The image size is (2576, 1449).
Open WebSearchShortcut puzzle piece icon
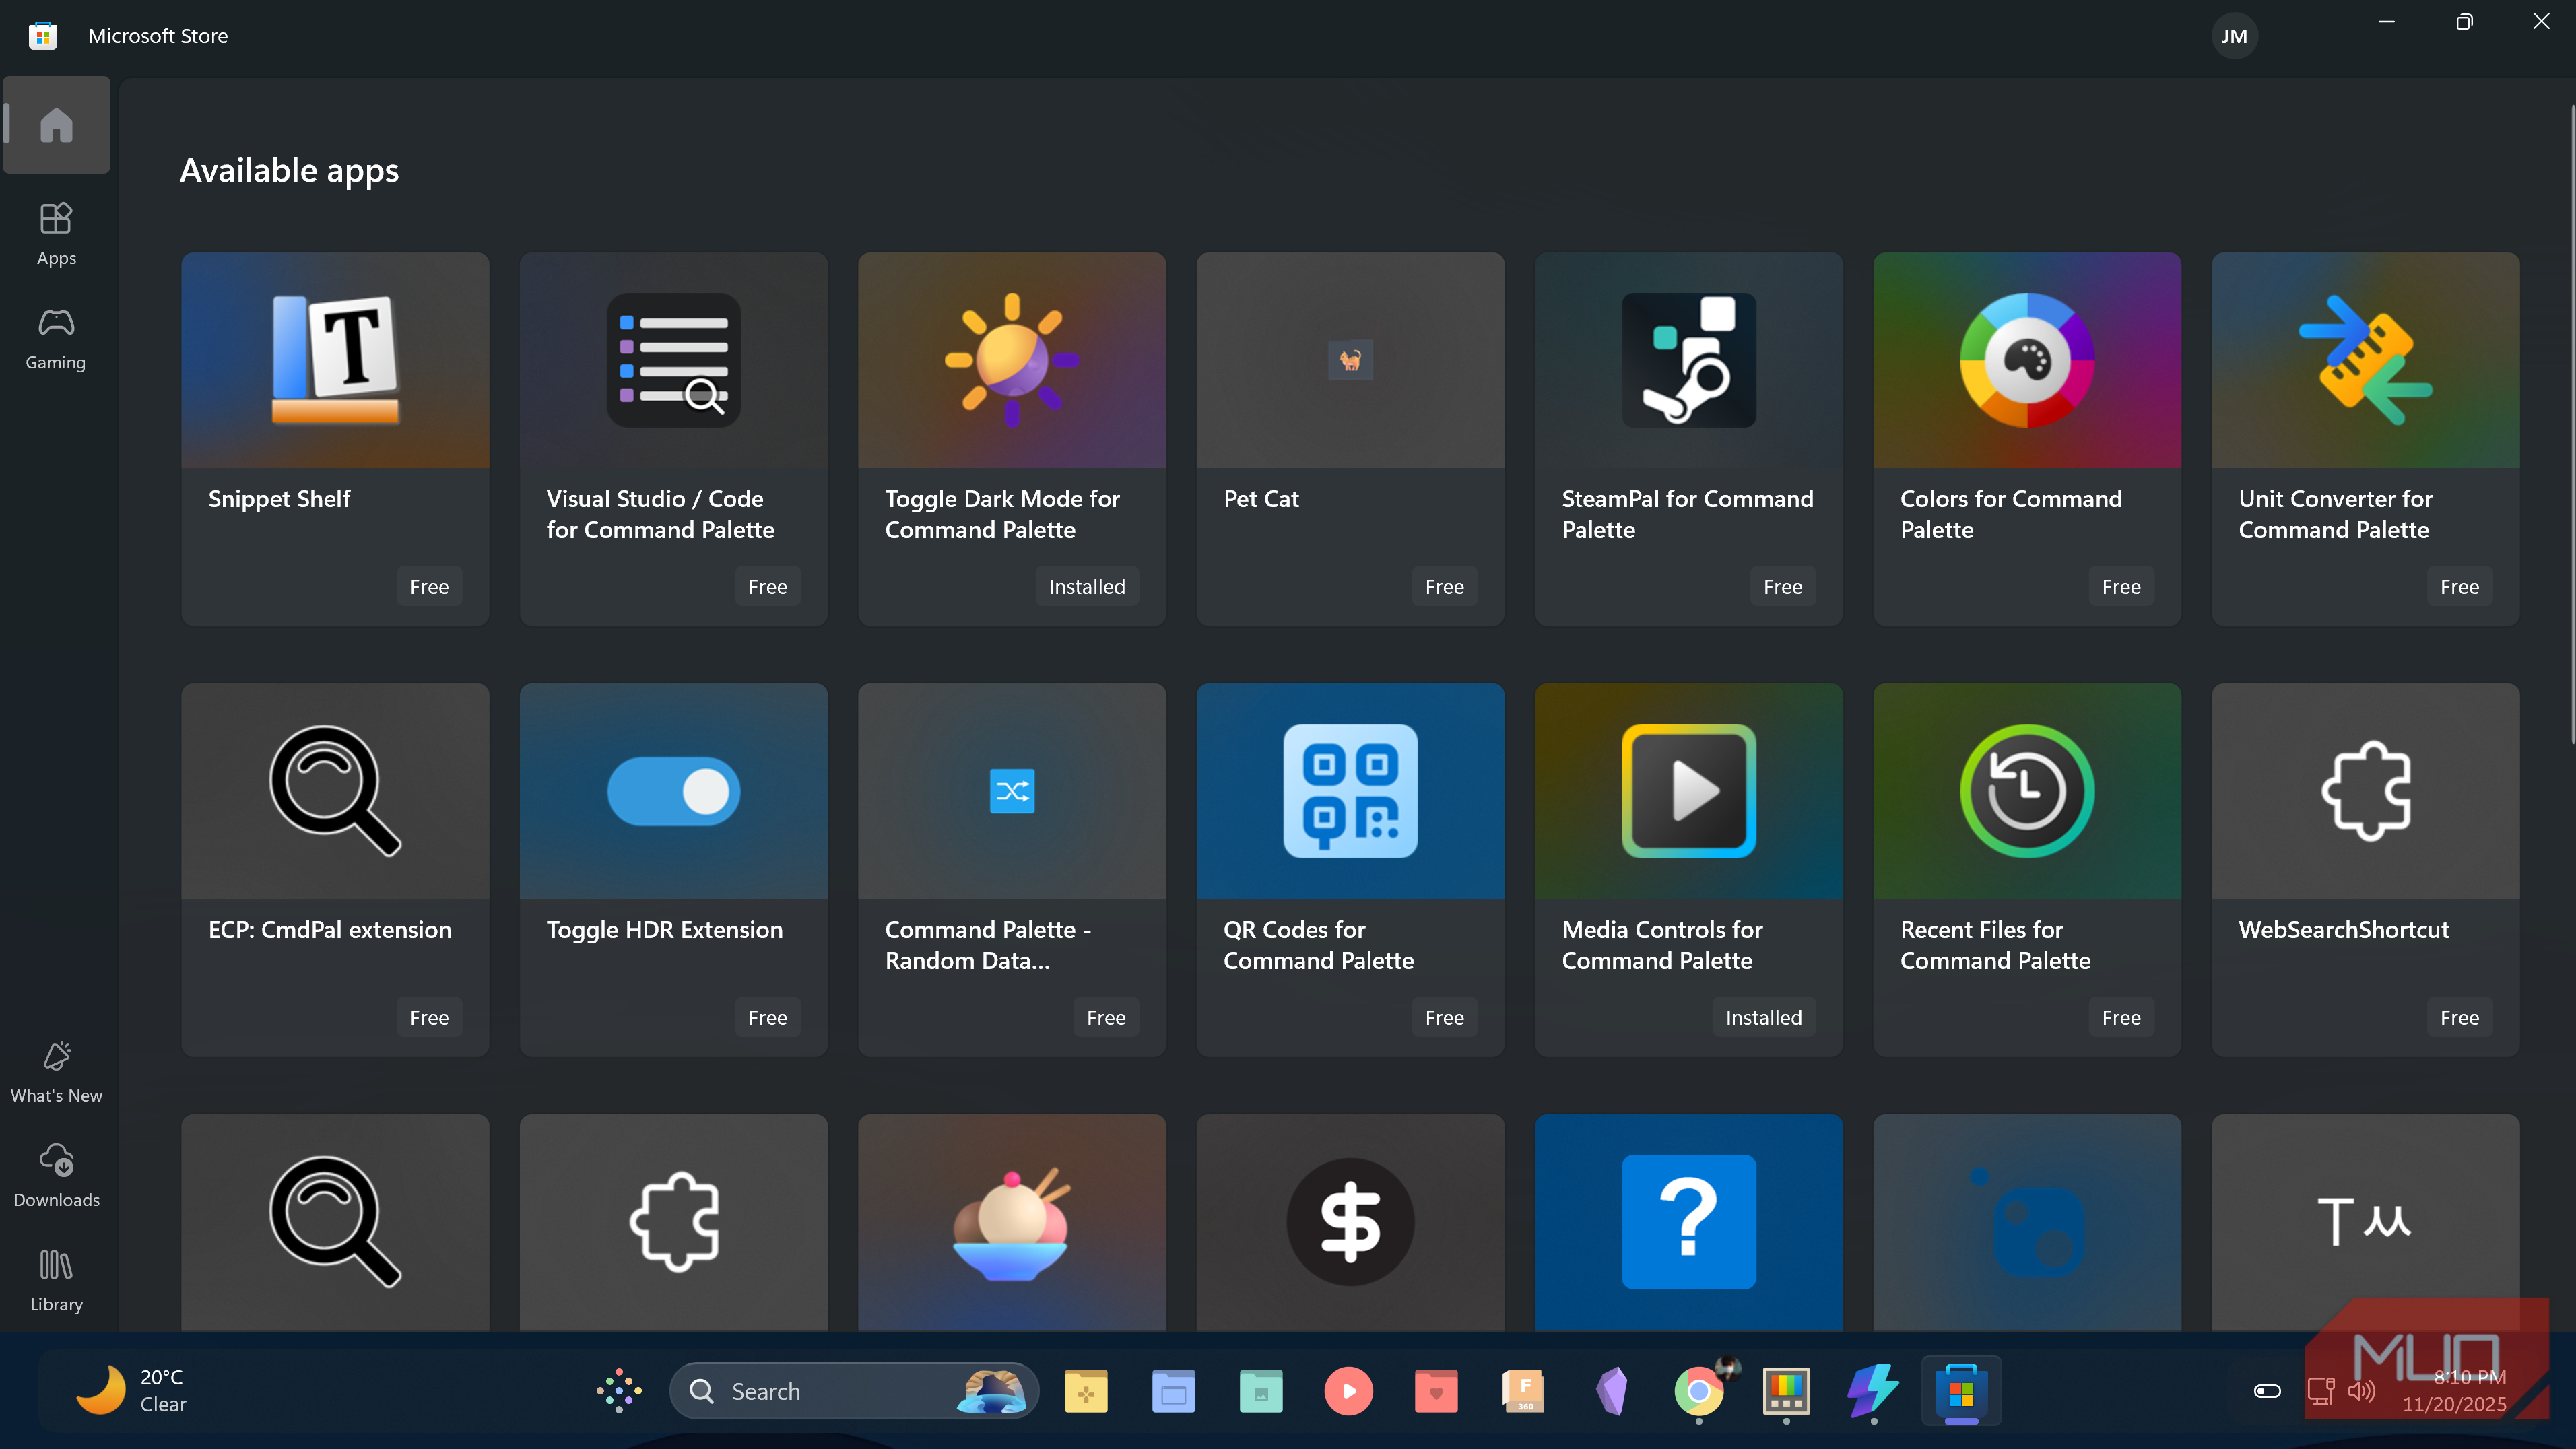[2365, 791]
